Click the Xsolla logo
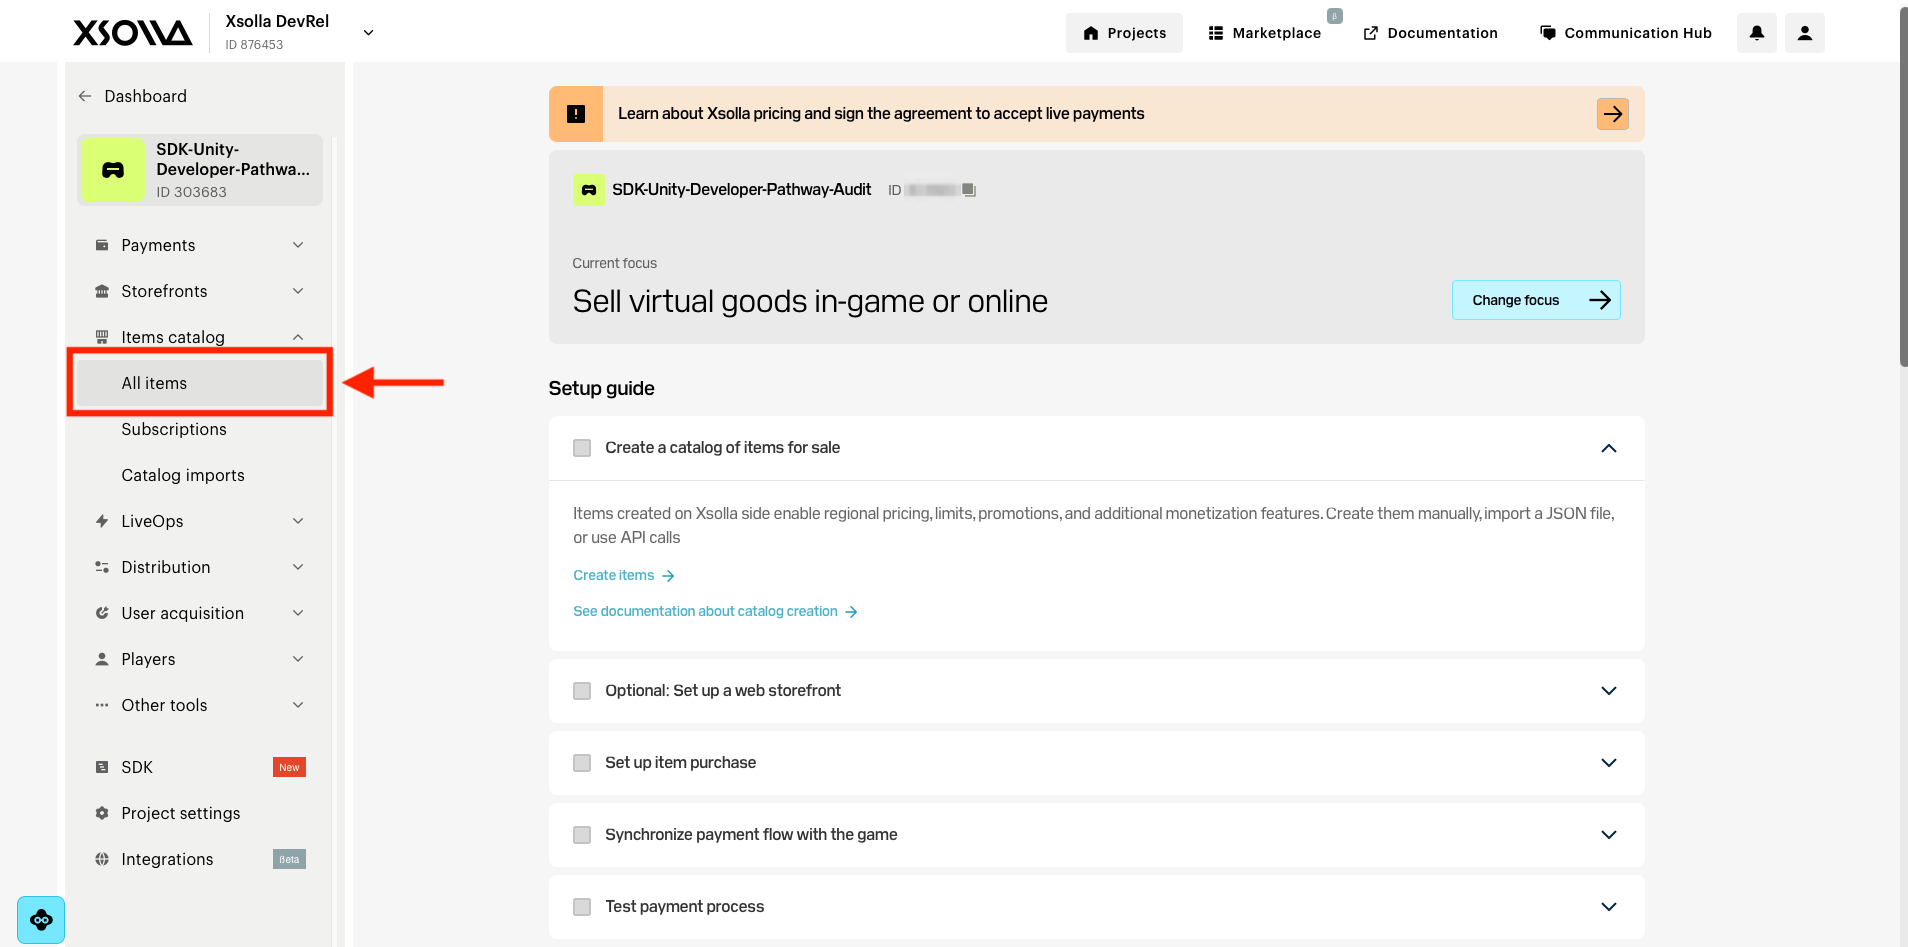 click(132, 33)
